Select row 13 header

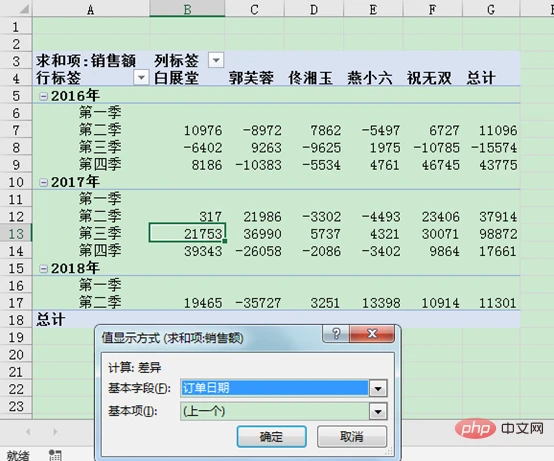pyautogui.click(x=16, y=234)
